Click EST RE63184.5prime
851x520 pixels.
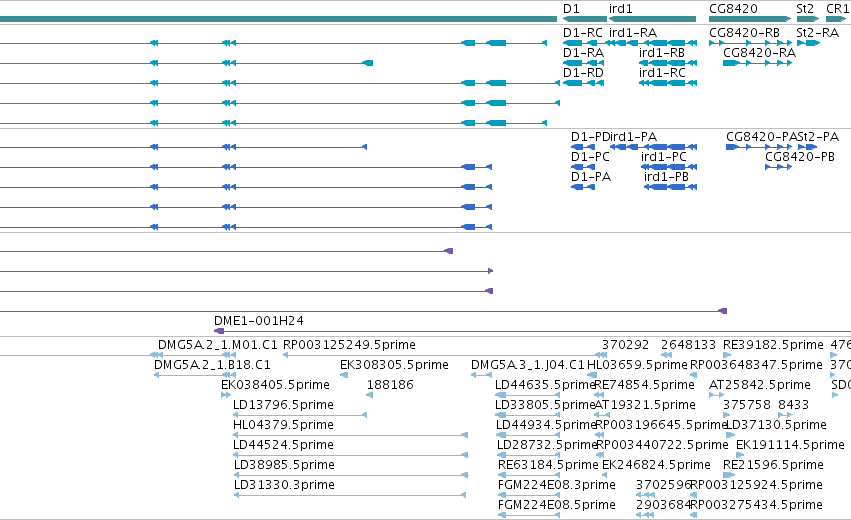click(548, 465)
